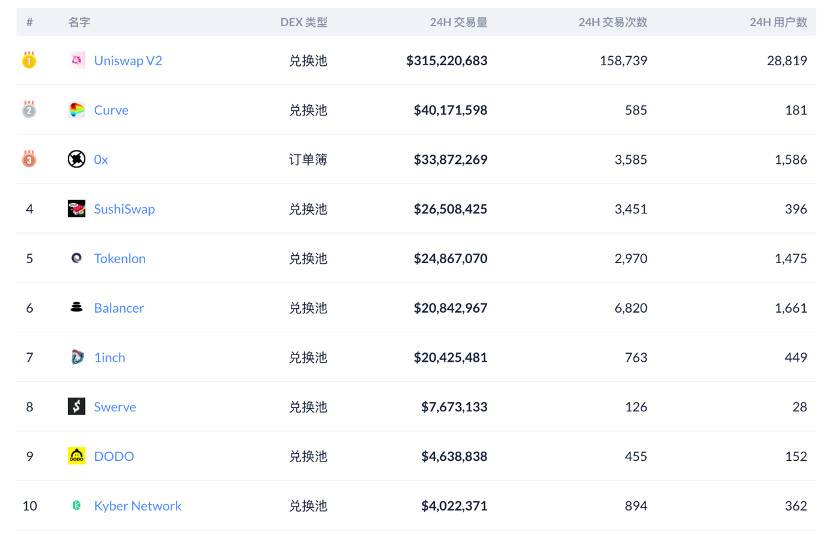Viewport: 830px width, 534px height.
Task: Click the Kyber Network green logo icon
Action: click(76, 506)
